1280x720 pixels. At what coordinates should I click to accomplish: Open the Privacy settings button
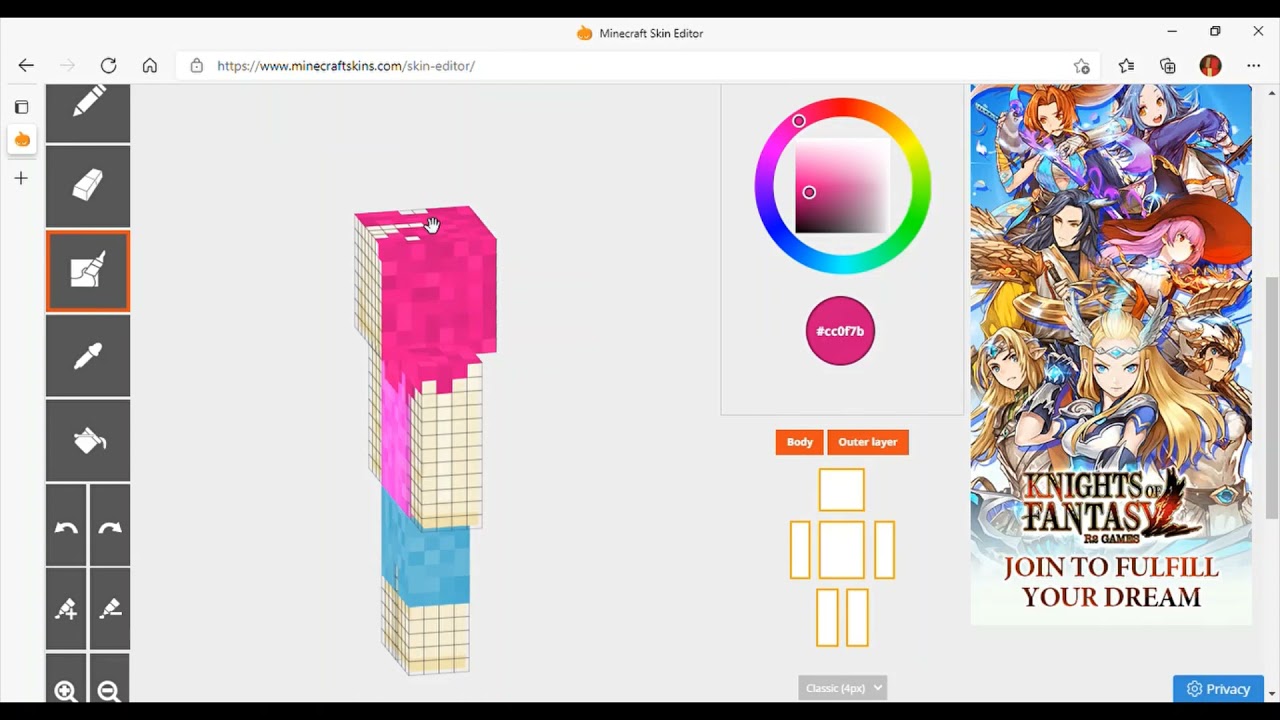(1218, 689)
